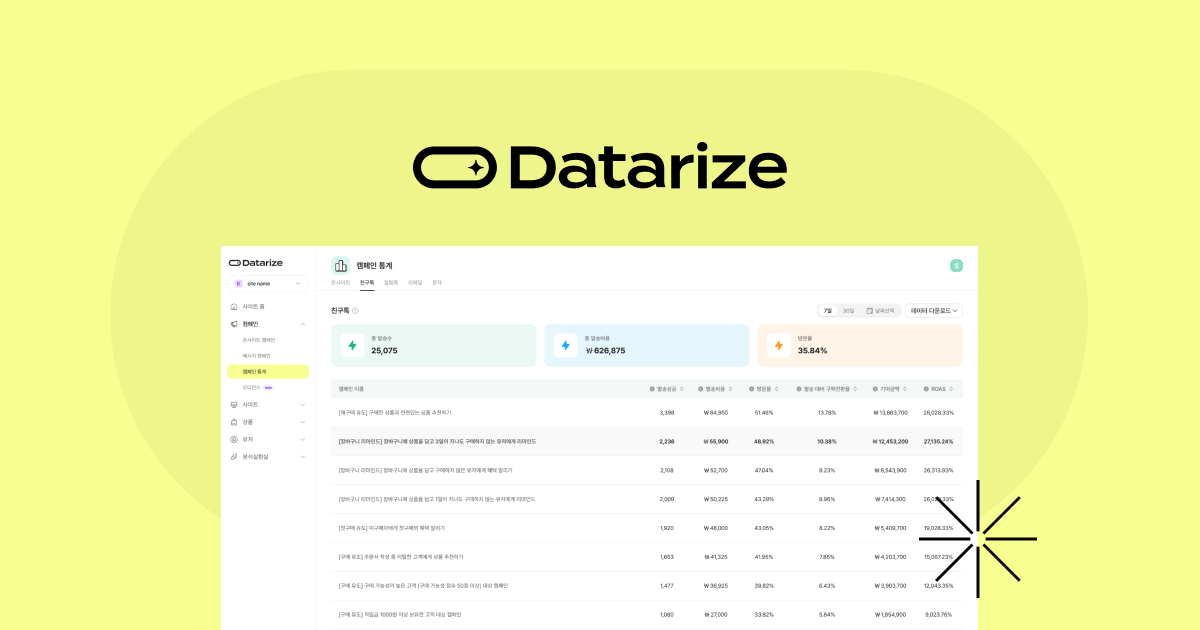This screenshot has height=630, width=1200.
Task: Sort by 발송성공 using its sort arrows
Action: pos(682,388)
